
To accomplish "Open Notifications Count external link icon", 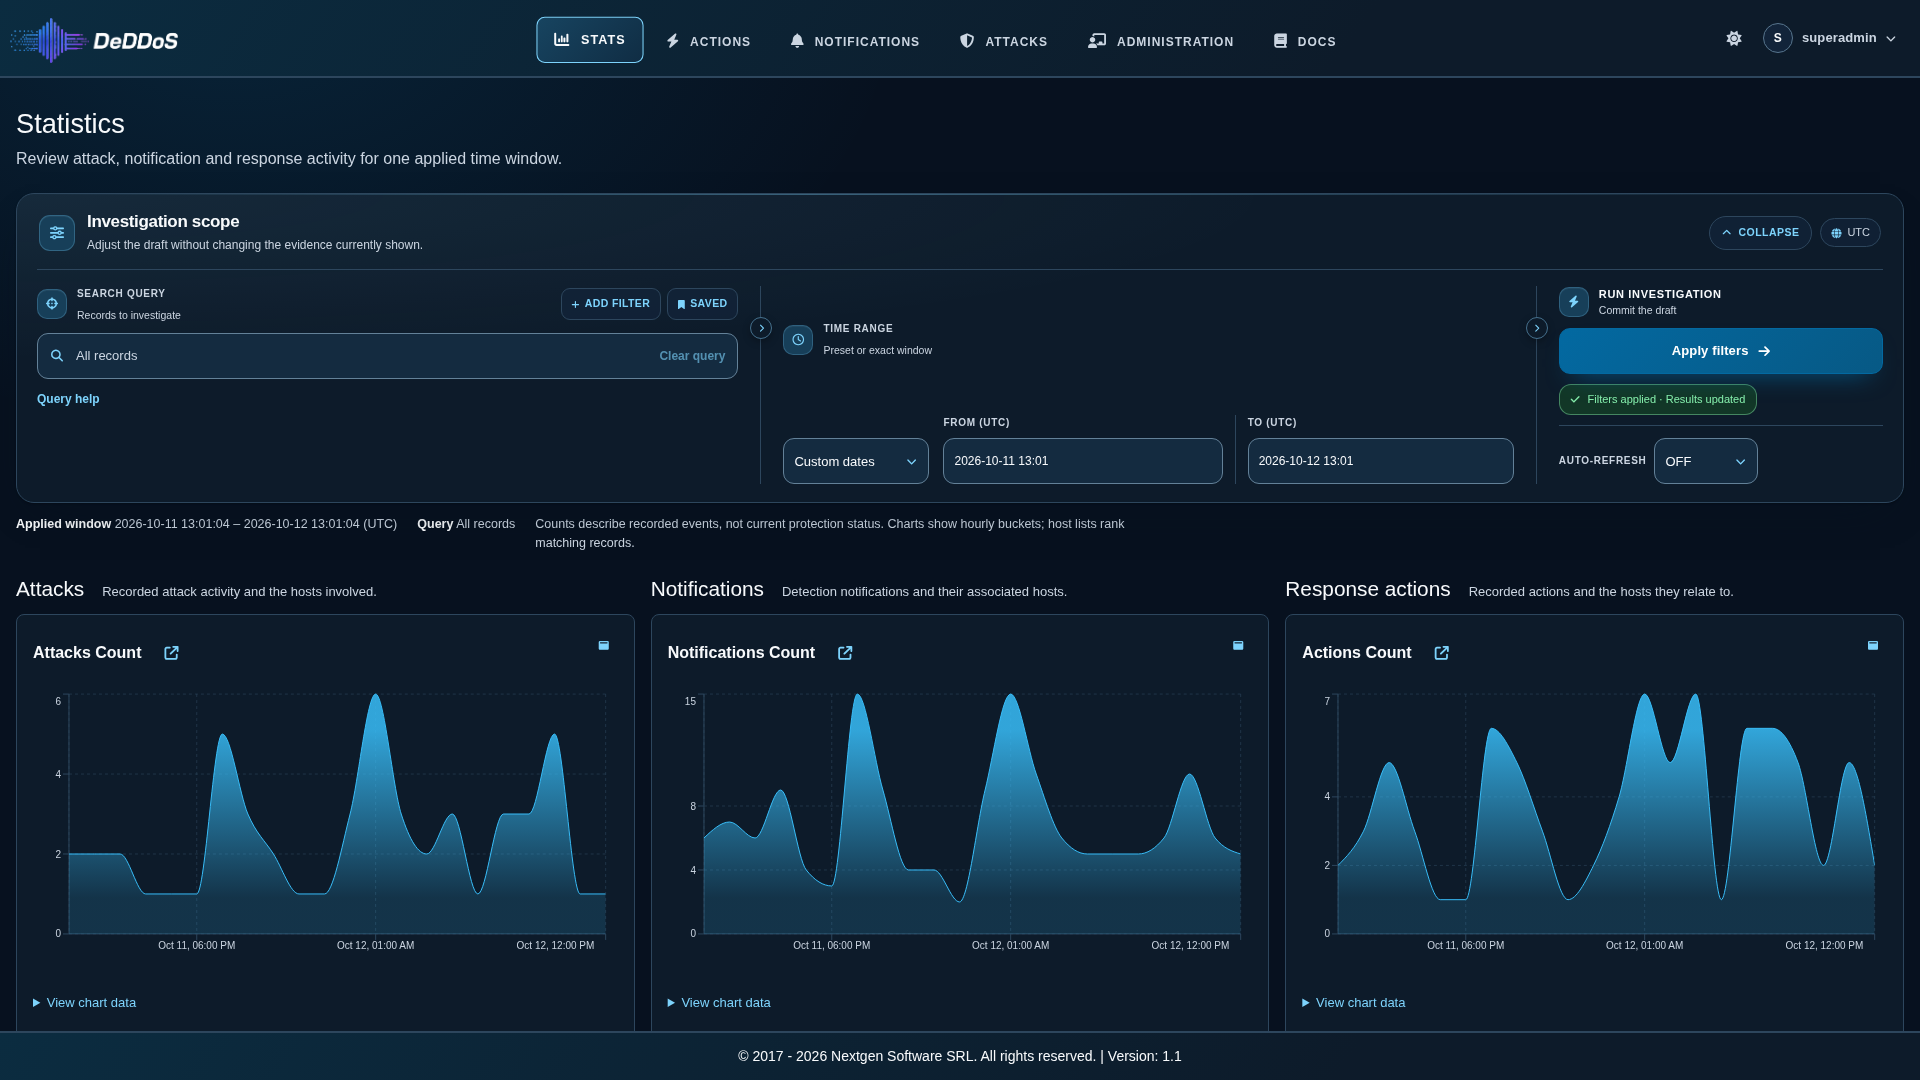I will coord(845,653).
